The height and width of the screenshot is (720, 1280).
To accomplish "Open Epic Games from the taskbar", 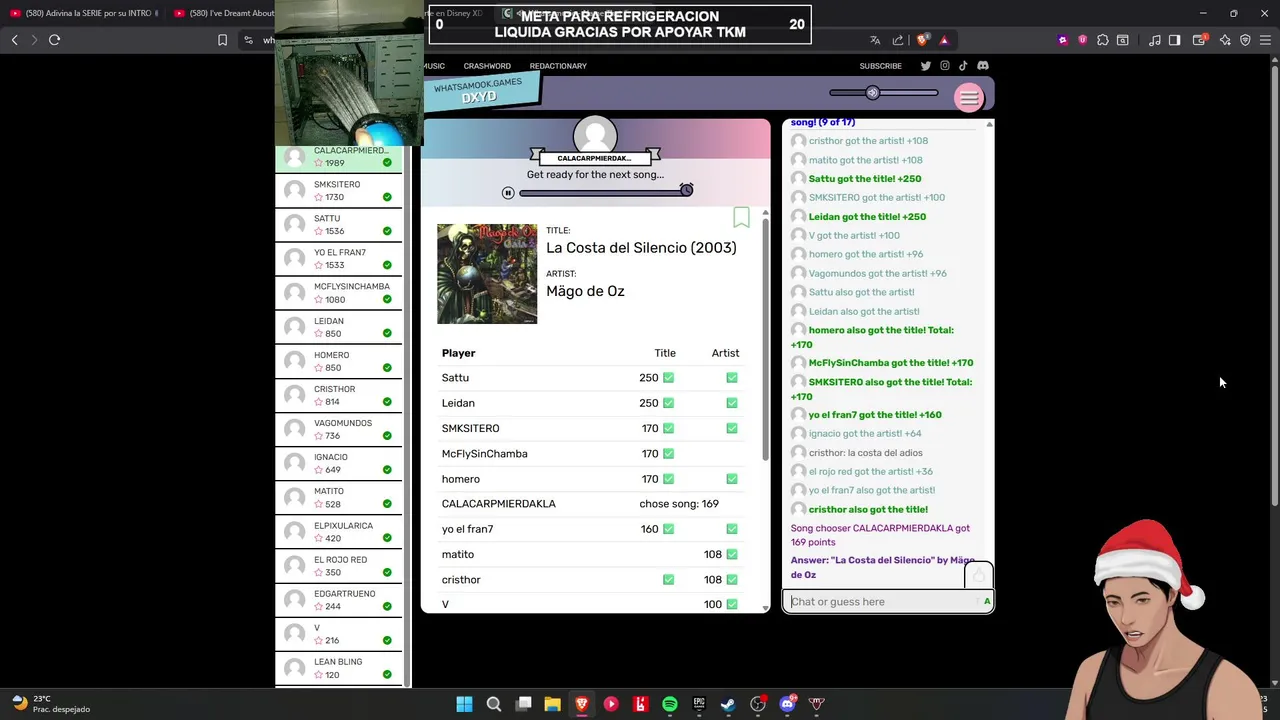I will click(699, 704).
